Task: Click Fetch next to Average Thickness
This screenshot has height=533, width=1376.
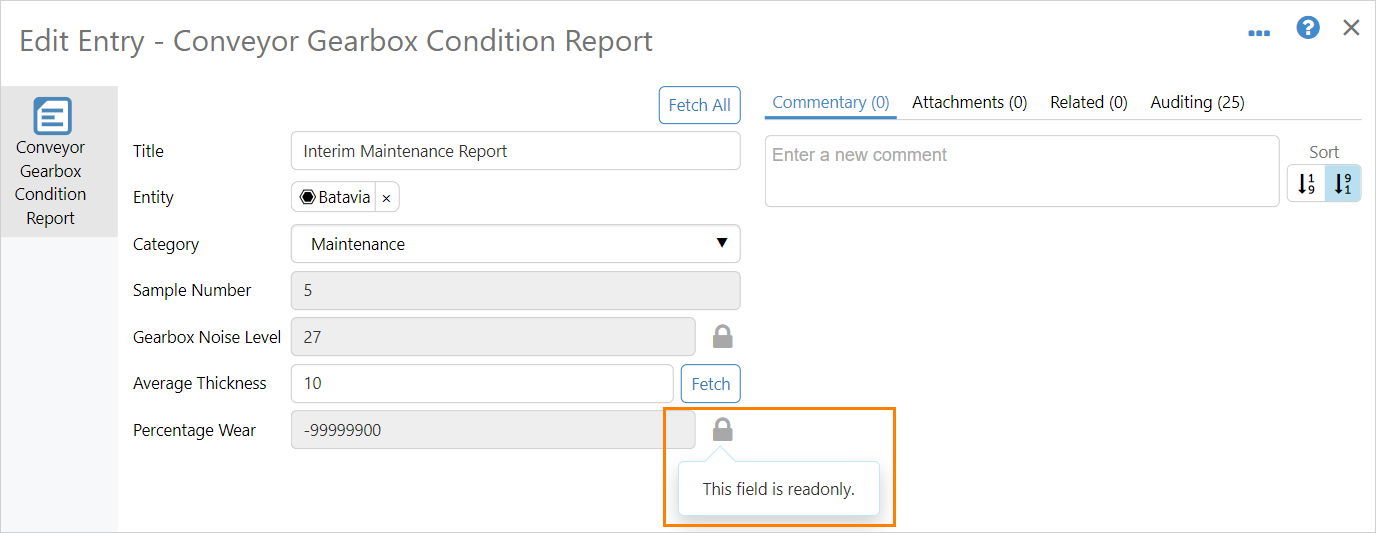Action: click(711, 383)
